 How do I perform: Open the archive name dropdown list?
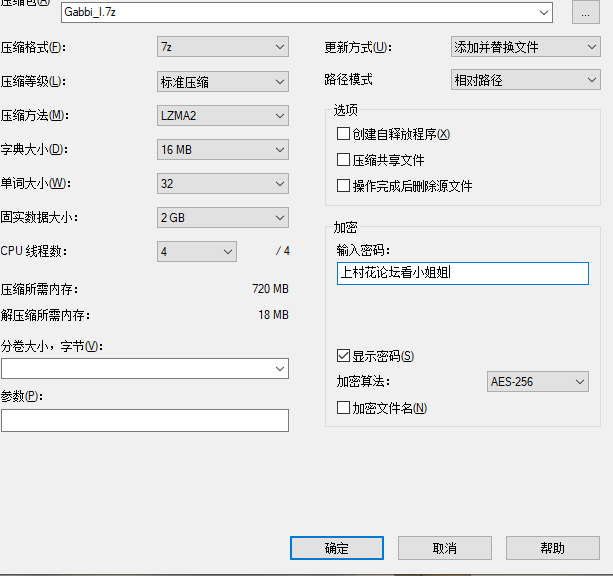coord(544,13)
